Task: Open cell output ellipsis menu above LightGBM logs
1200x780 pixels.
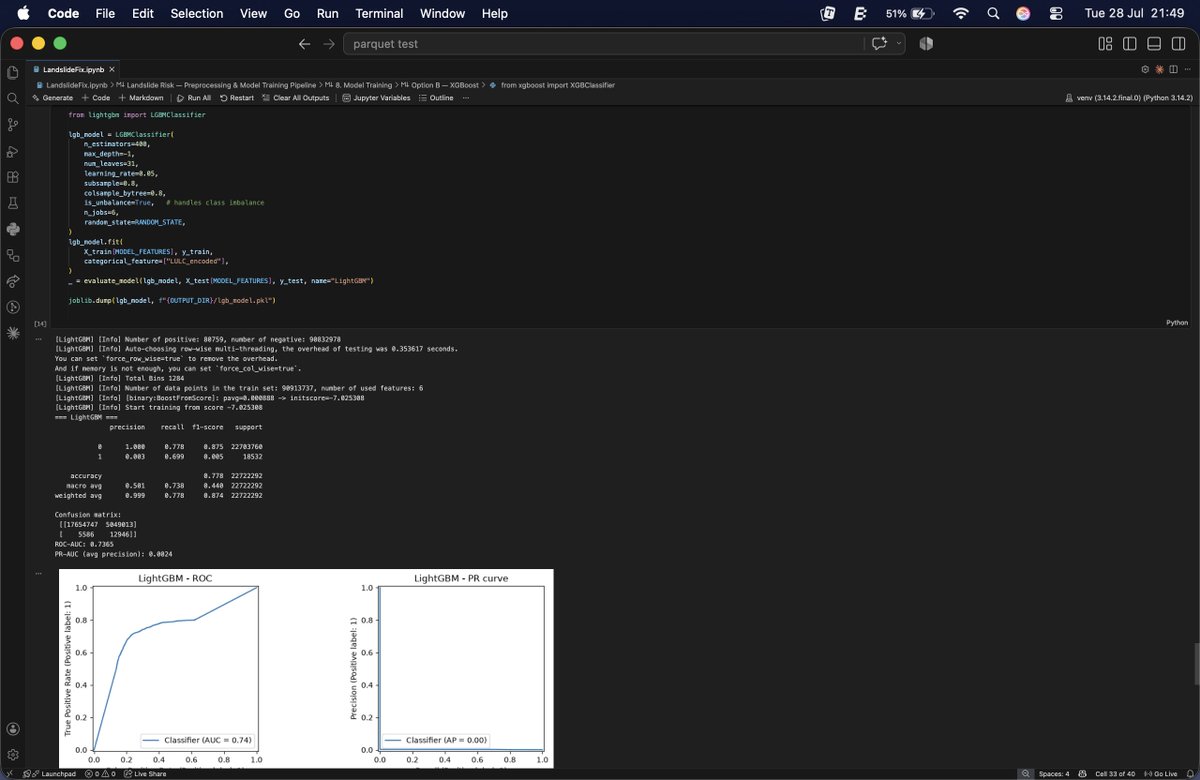Action: [38, 338]
